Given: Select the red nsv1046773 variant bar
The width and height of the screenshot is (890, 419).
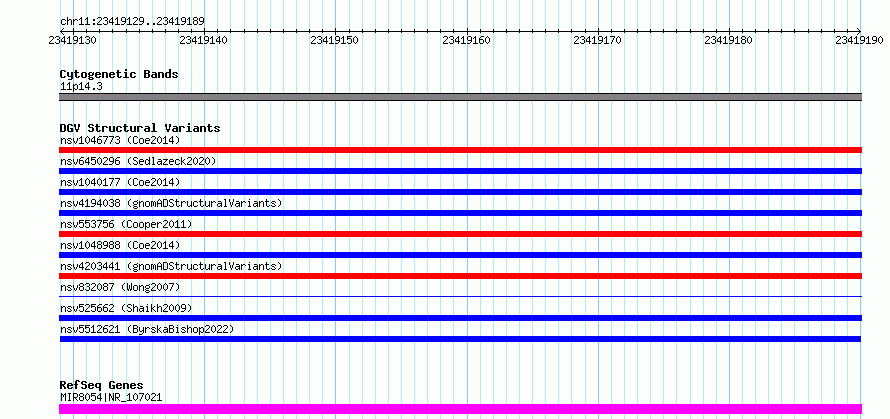Looking at the screenshot, I should click(460, 150).
